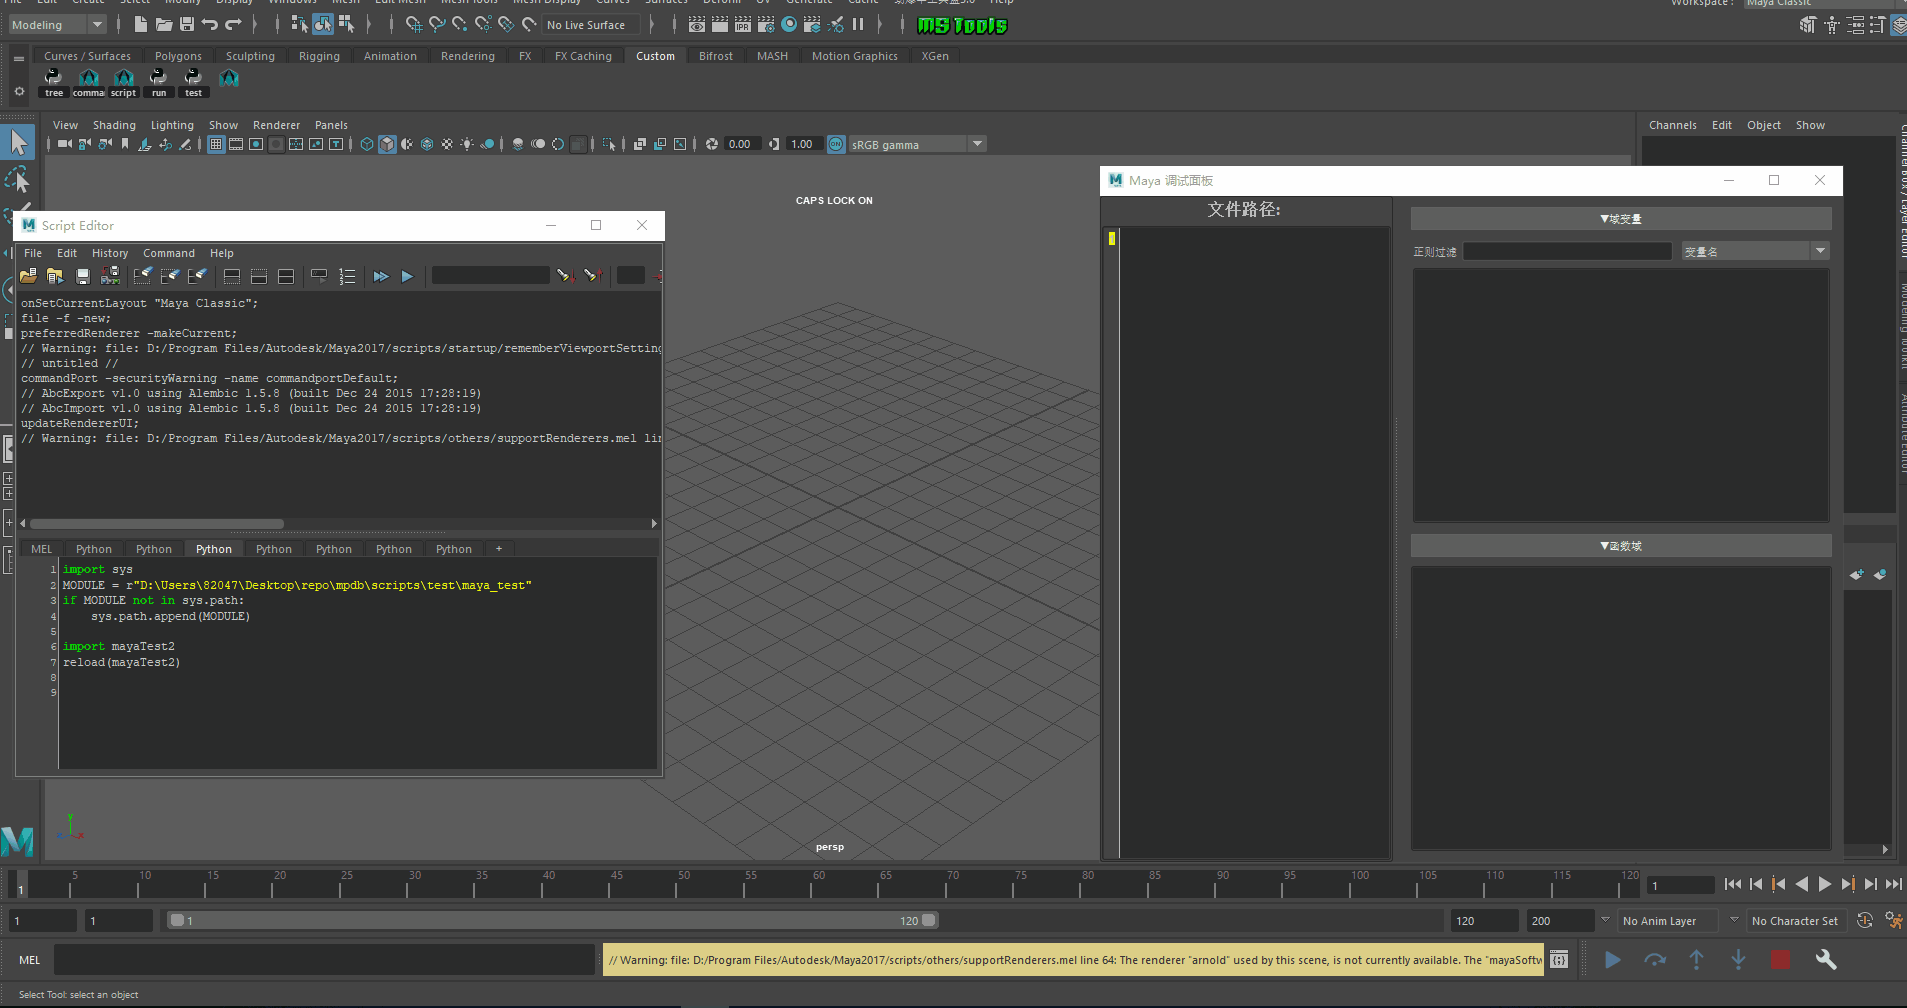Screen dimensions: 1907x1008
Task: Toggle color management ON button
Action: coord(836,144)
